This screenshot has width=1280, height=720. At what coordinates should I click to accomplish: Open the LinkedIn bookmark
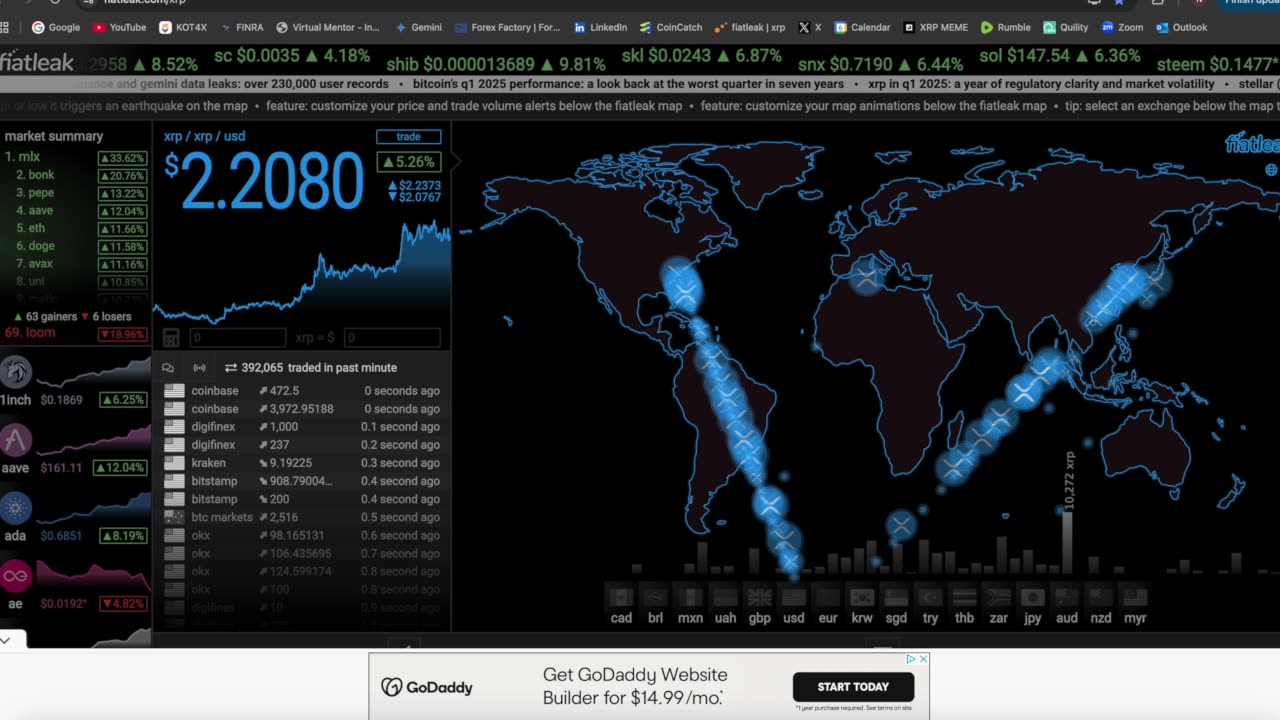(x=600, y=27)
